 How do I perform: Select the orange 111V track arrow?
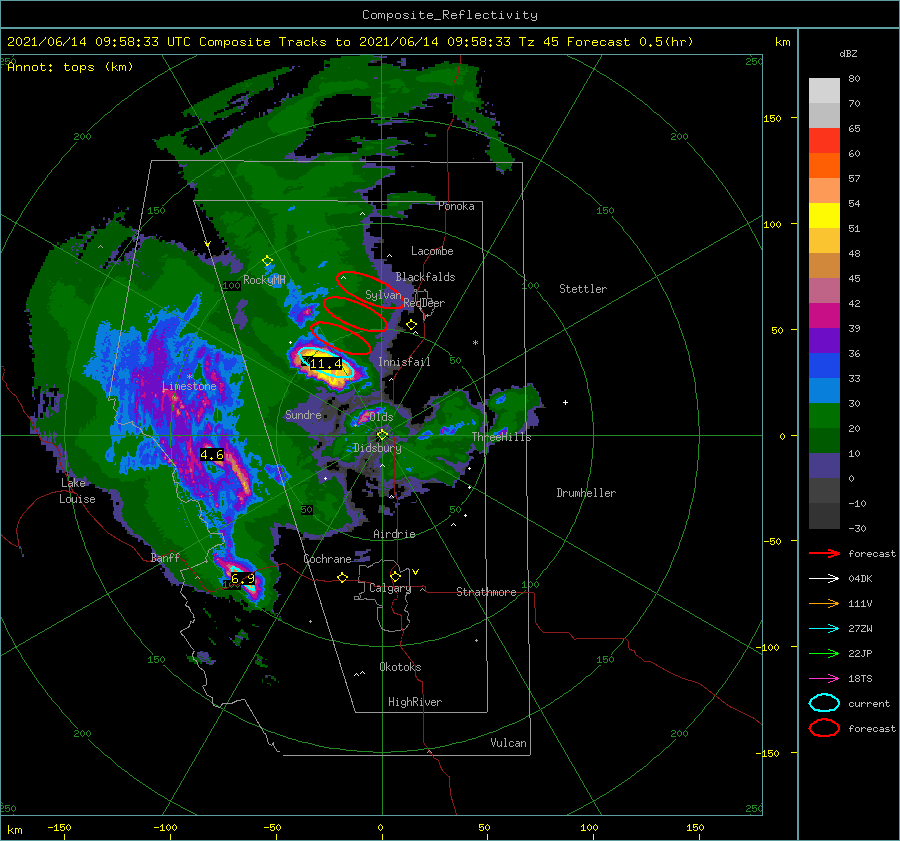click(x=824, y=603)
